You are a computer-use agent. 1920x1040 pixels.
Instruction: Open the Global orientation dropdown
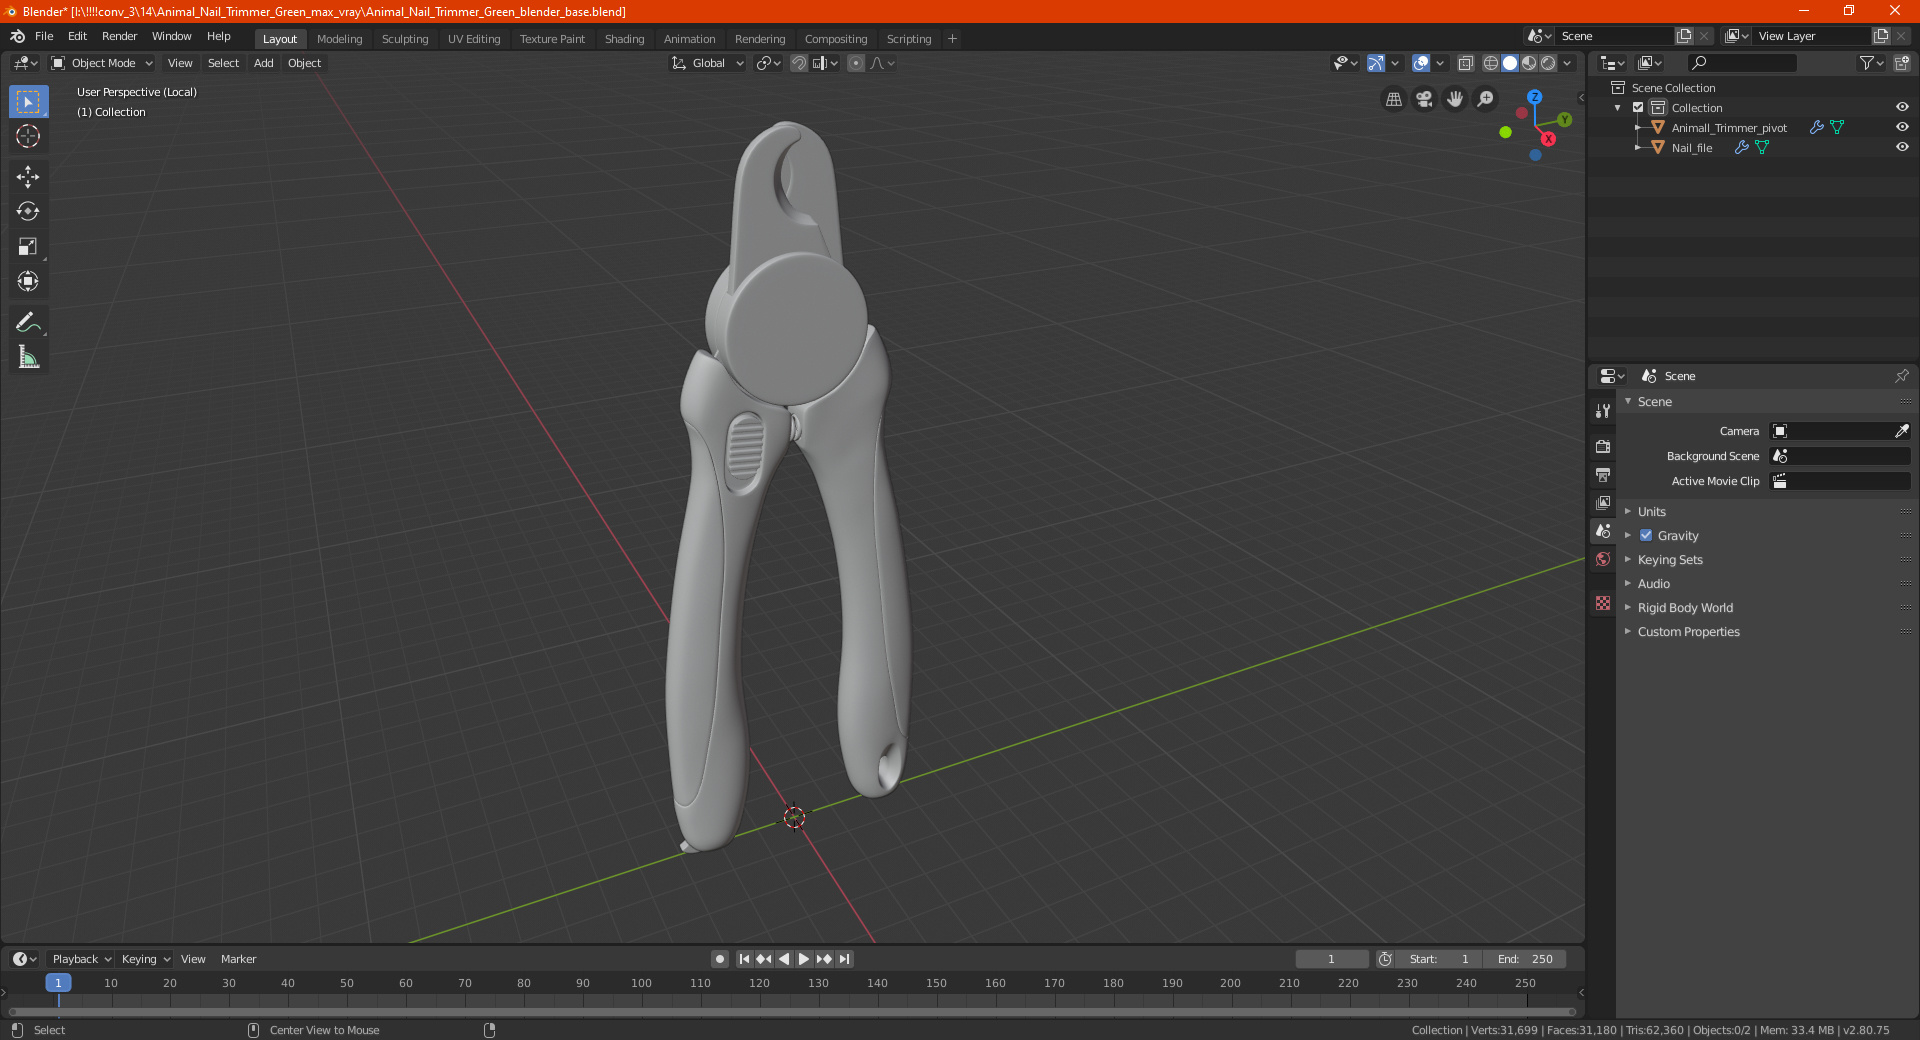tap(708, 63)
